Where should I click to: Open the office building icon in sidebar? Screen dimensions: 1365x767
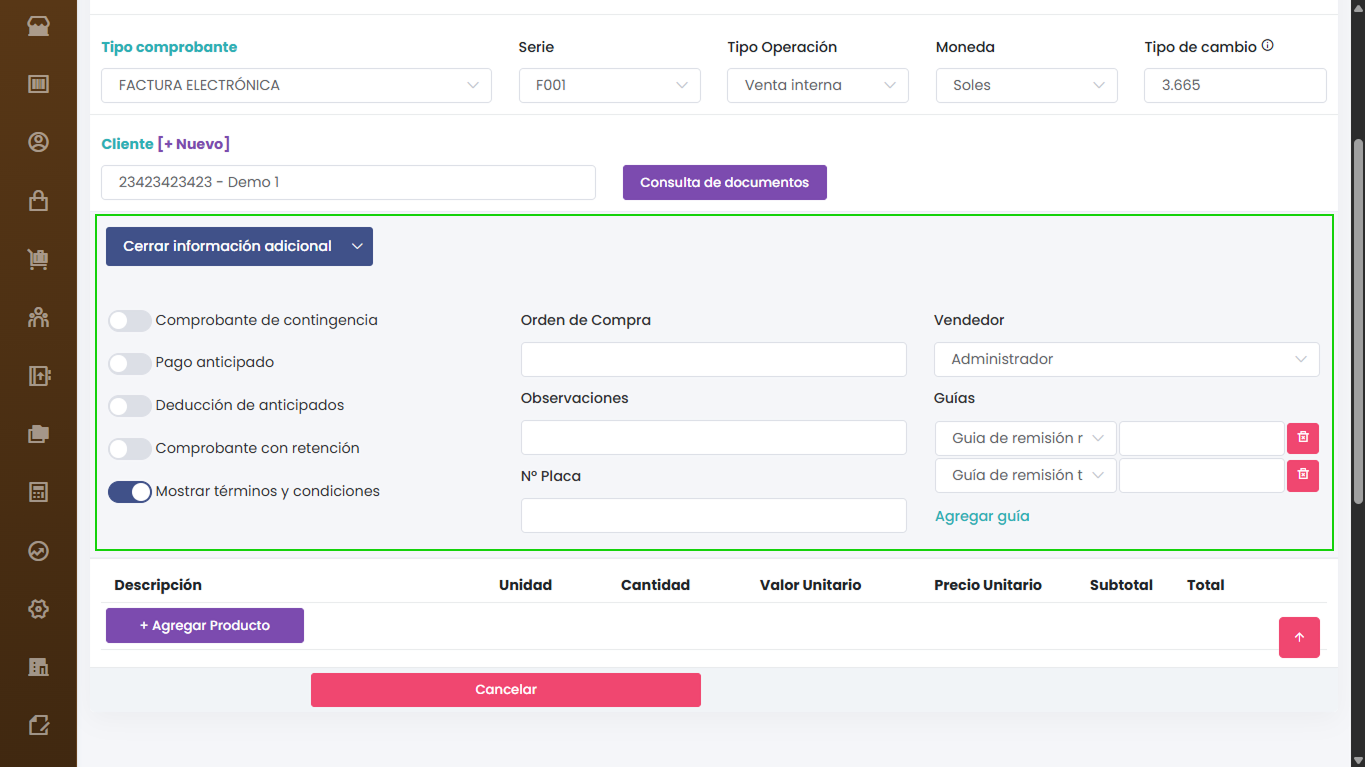pos(38,667)
